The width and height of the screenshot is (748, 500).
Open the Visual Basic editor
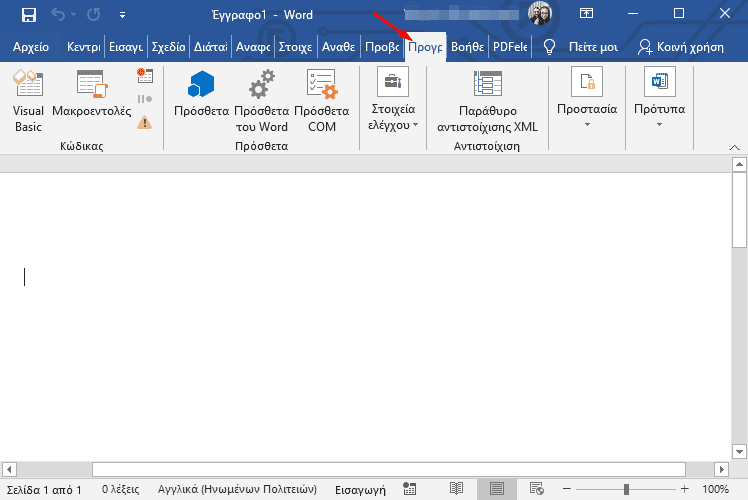pos(28,101)
